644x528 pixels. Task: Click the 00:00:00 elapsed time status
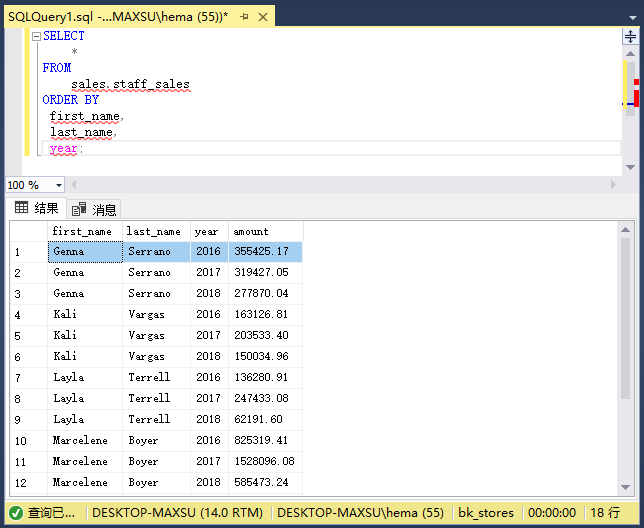click(x=552, y=513)
